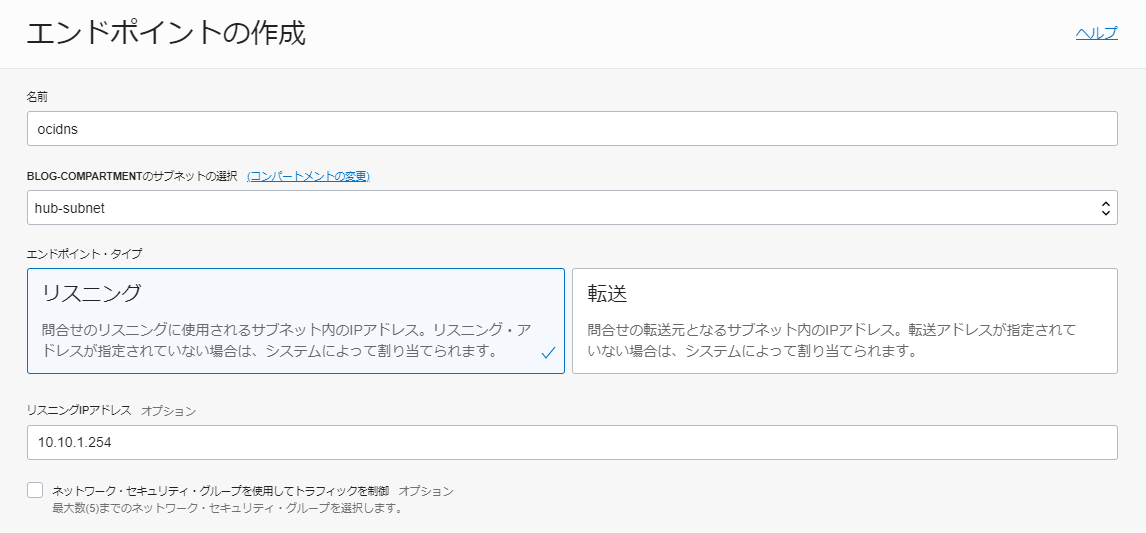Click the エンドポイントの作成 page title
Image resolution: width=1146 pixels, height=533 pixels.
point(166,34)
